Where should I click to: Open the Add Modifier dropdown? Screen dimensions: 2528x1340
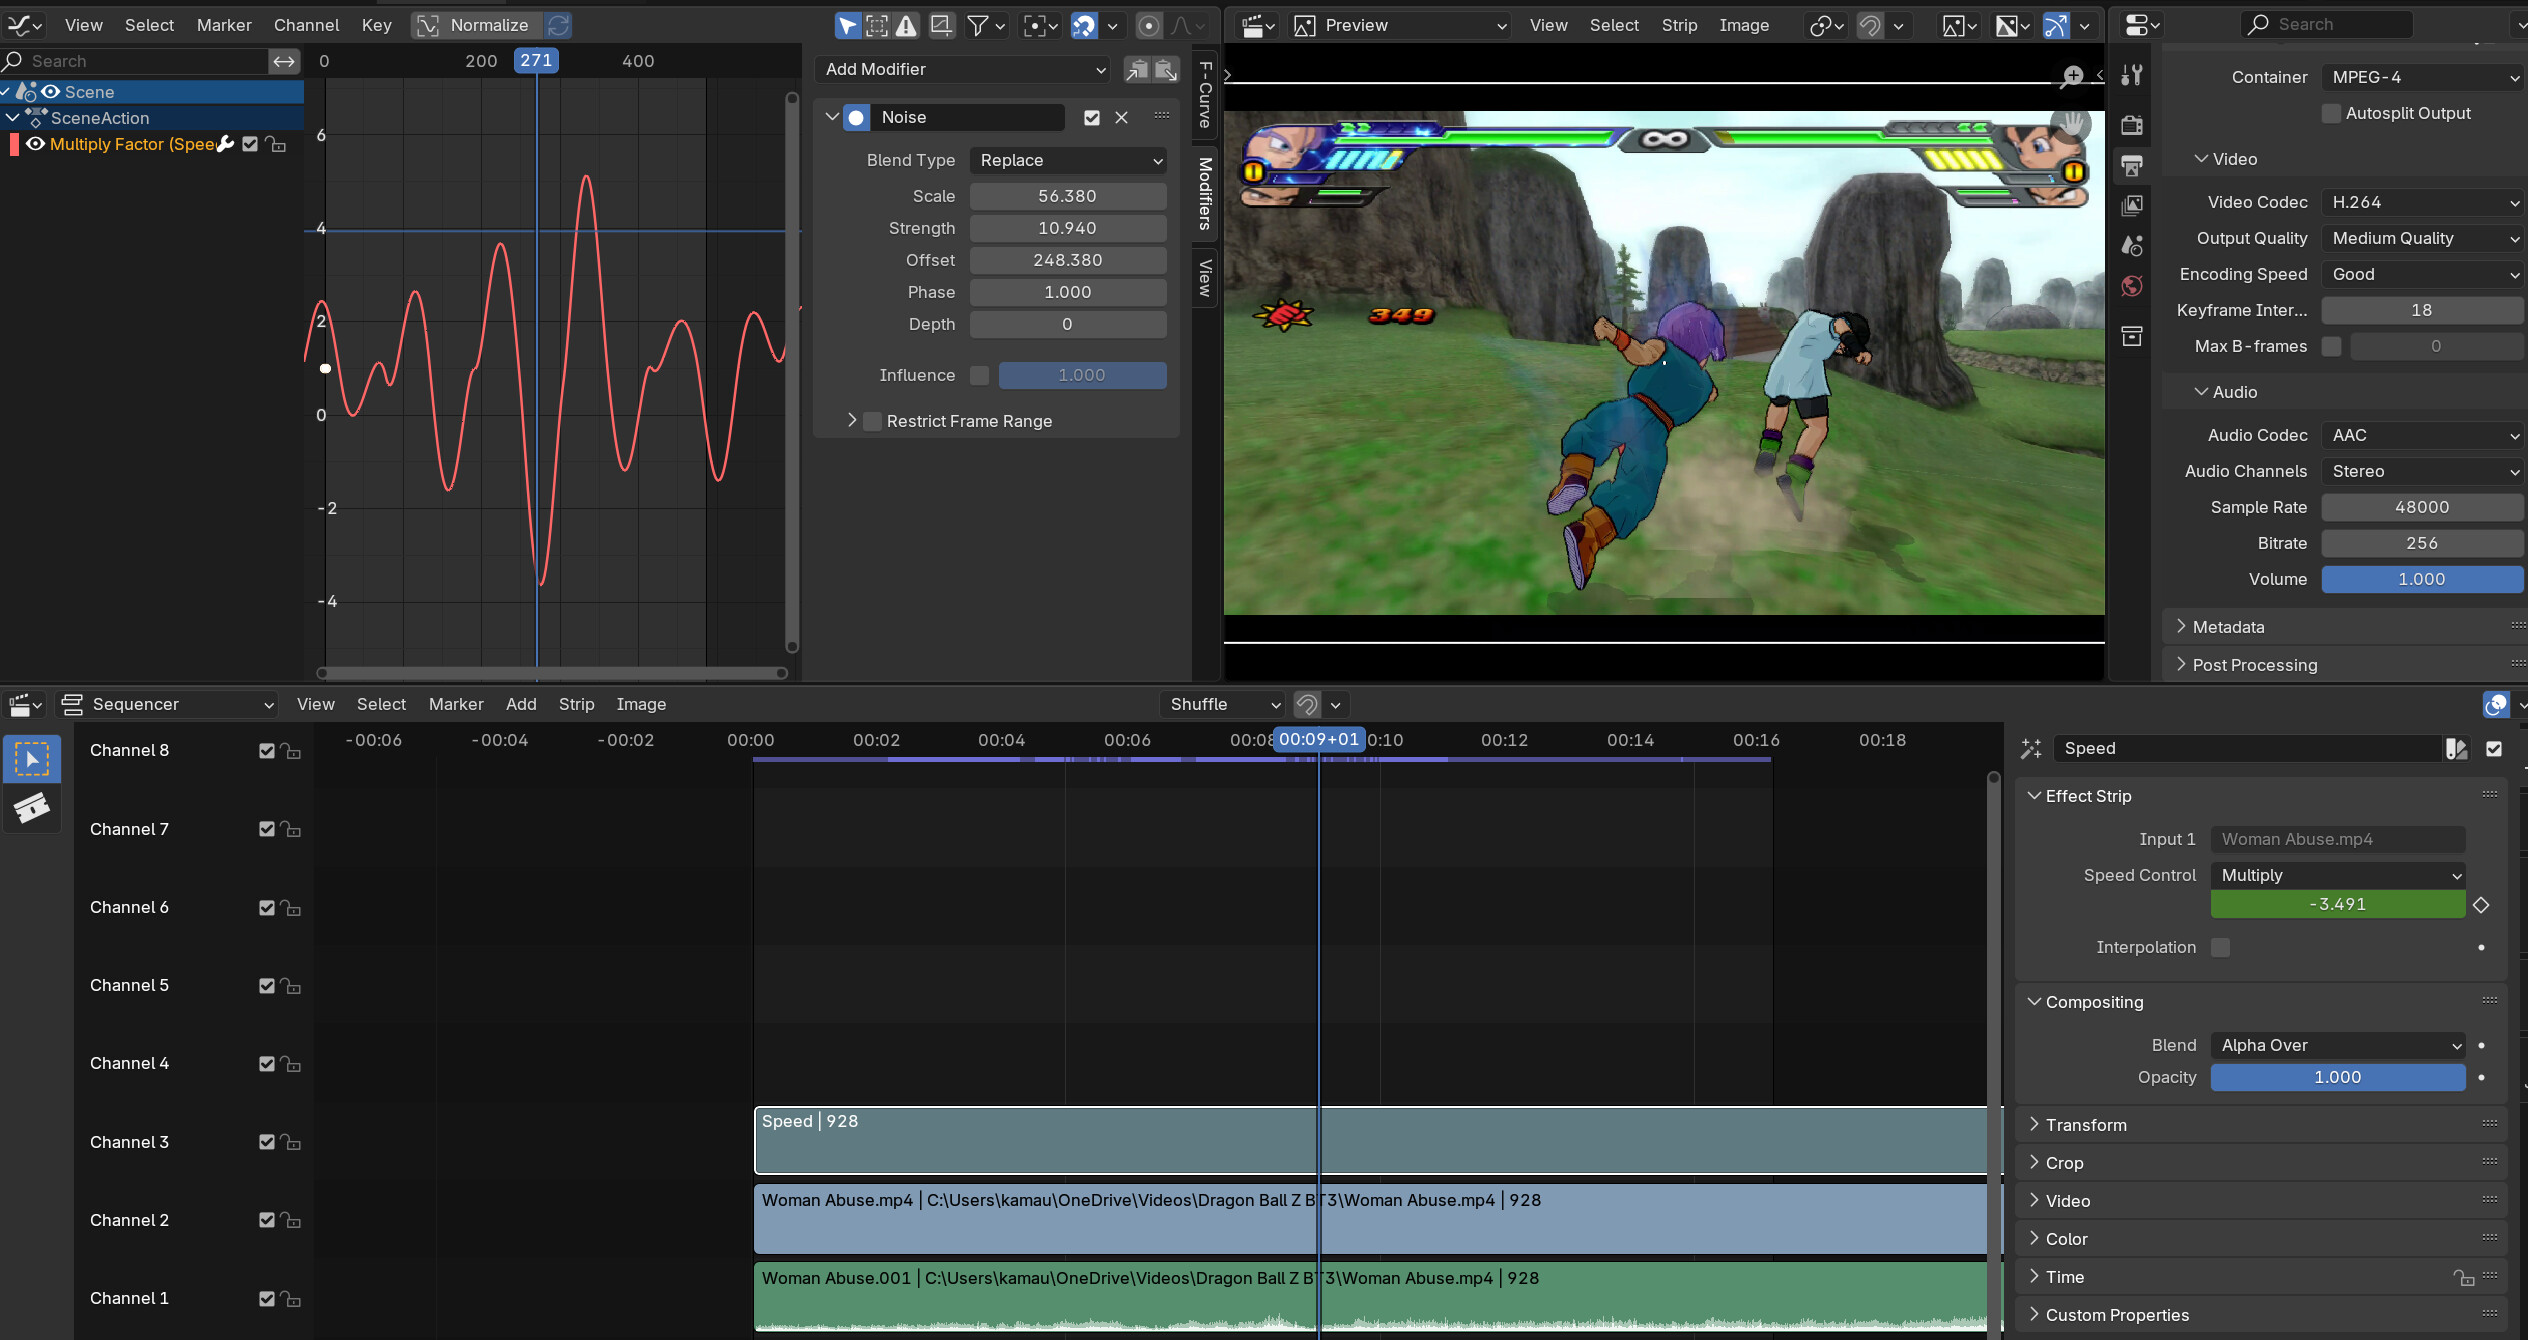point(964,69)
